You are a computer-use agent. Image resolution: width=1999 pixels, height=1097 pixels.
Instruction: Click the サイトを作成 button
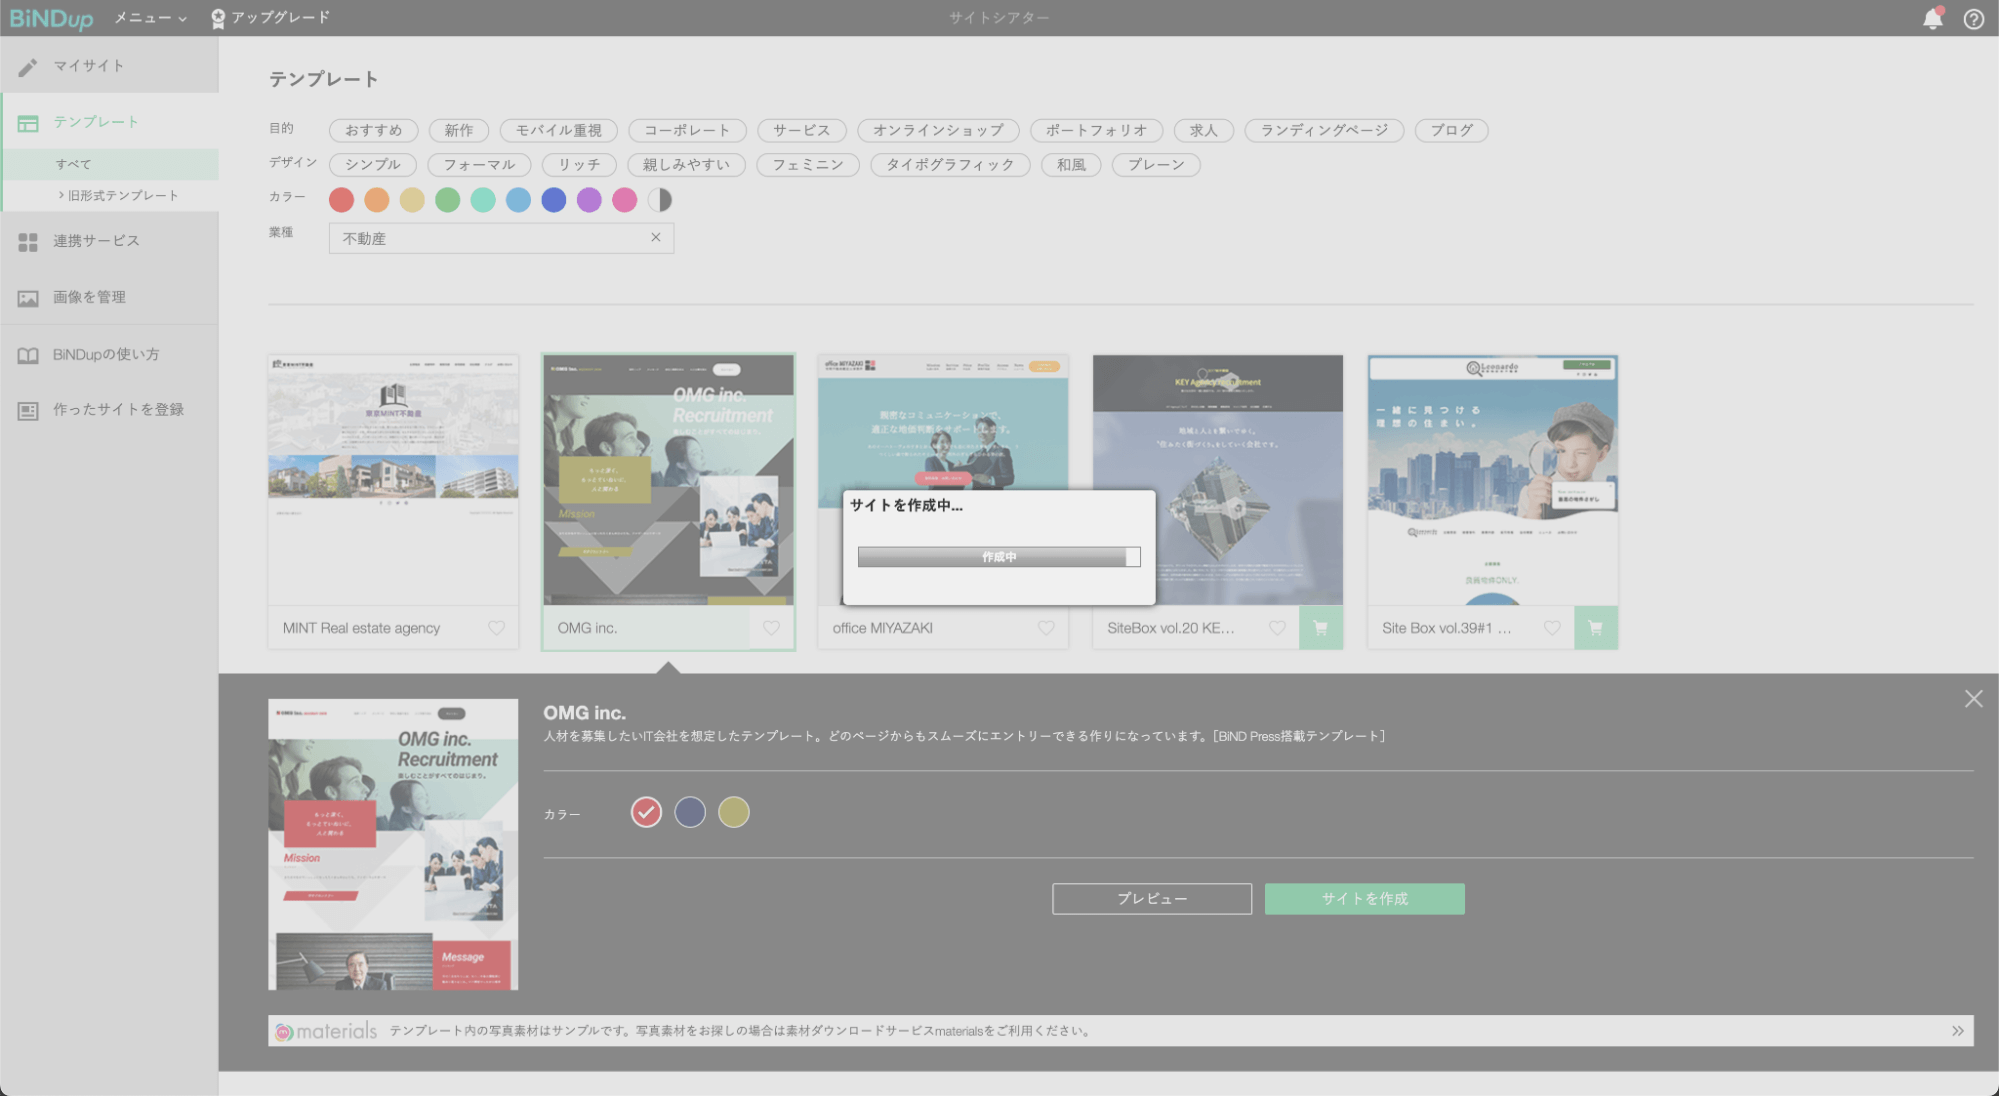click(1364, 898)
